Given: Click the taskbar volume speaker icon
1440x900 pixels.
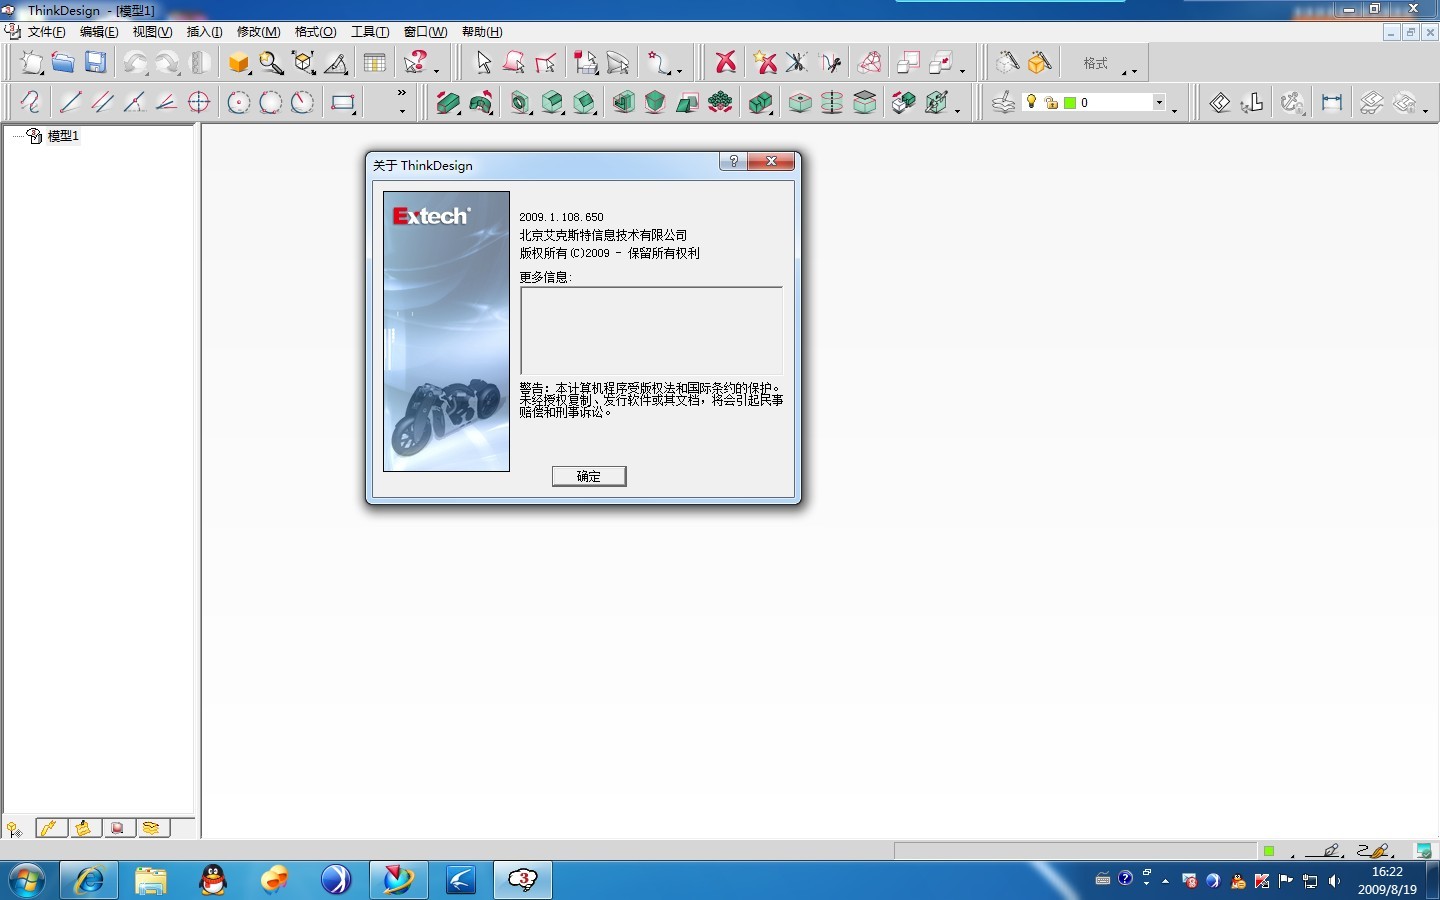Looking at the screenshot, I should 1334,881.
